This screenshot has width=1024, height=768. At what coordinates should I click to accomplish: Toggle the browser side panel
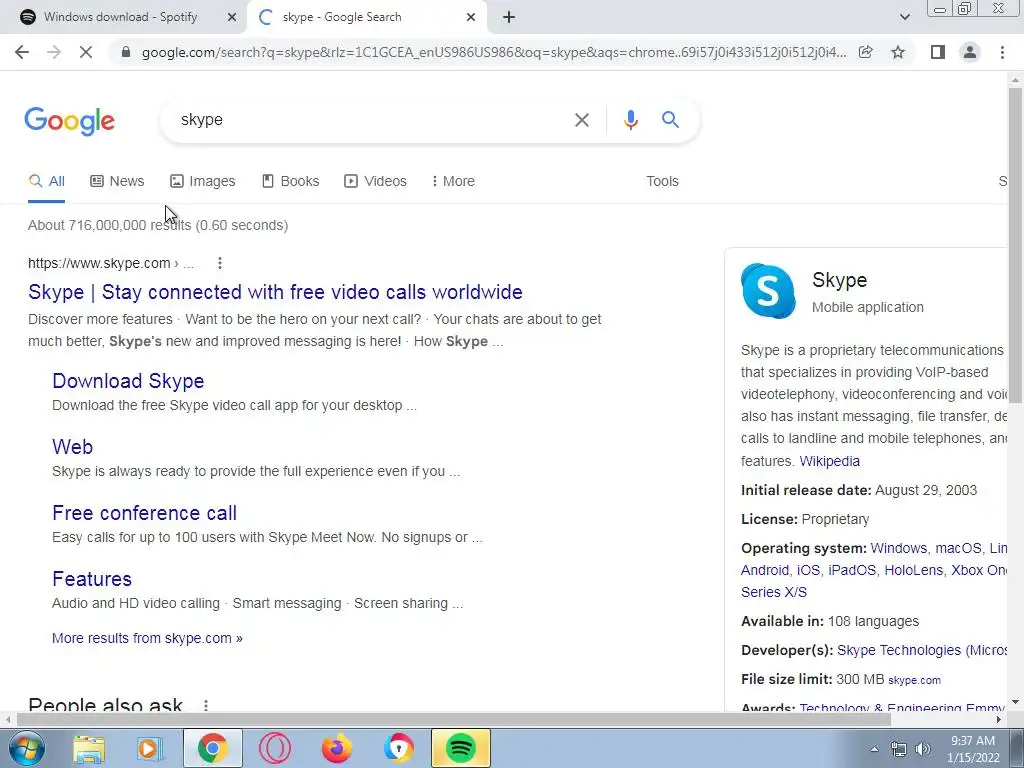coord(938,52)
